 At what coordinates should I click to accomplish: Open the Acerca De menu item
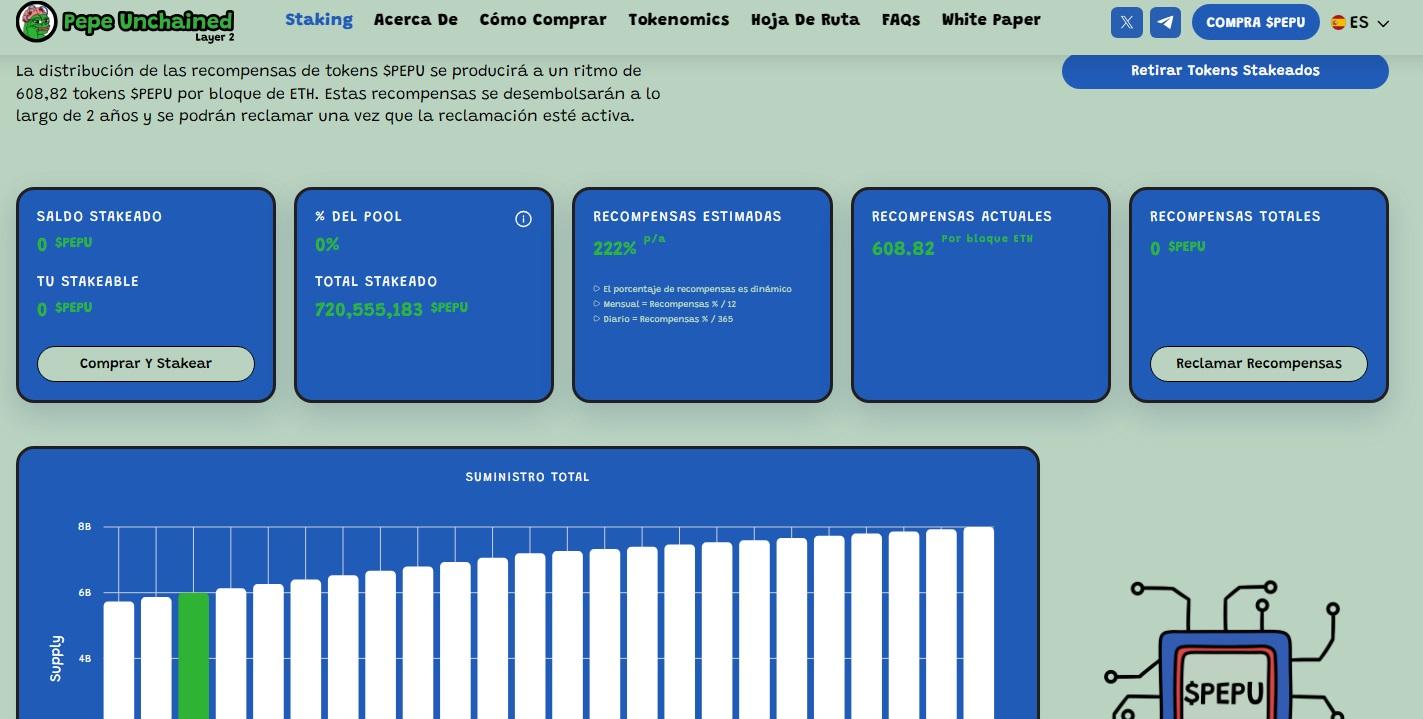click(416, 19)
